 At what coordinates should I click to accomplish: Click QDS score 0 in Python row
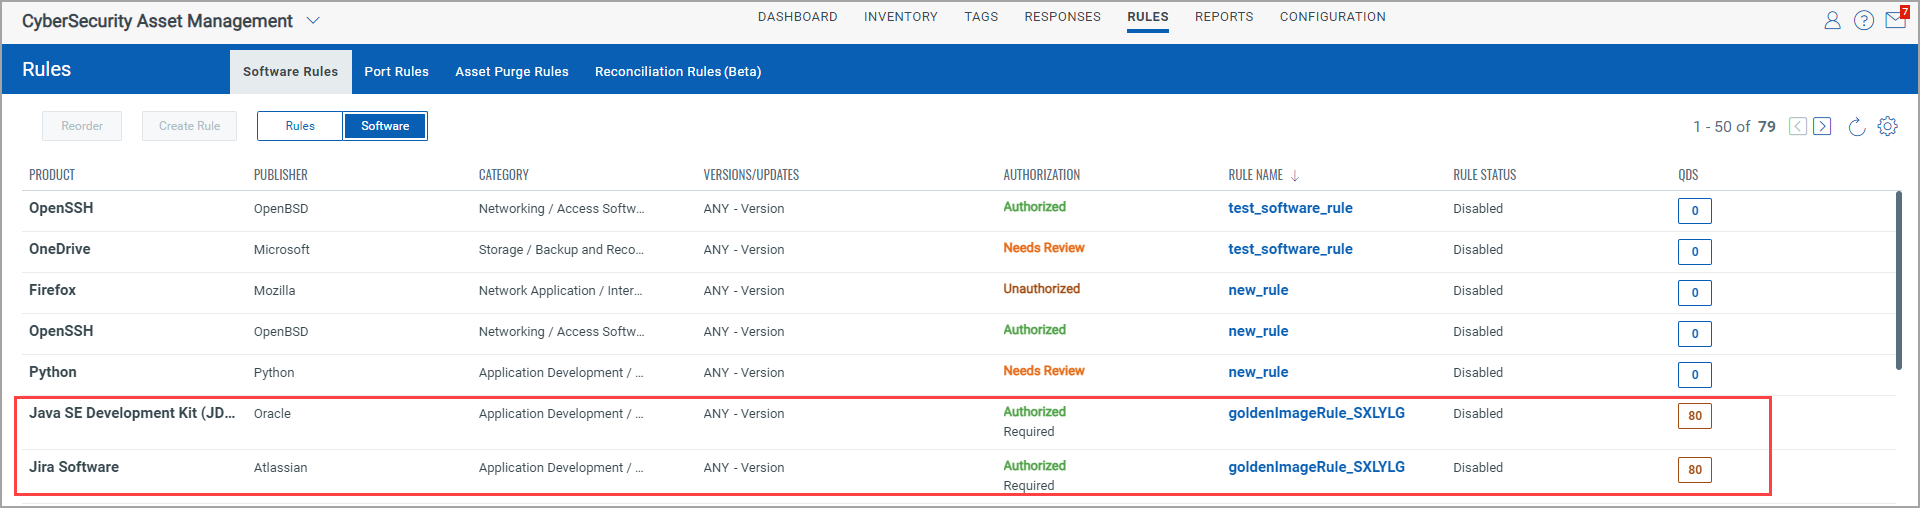(1695, 375)
